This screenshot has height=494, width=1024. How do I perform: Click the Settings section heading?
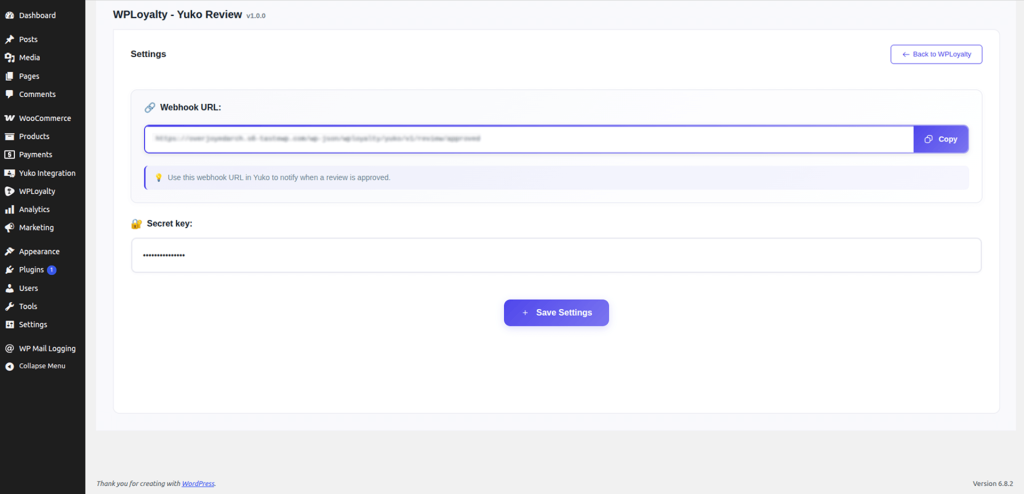[148, 54]
